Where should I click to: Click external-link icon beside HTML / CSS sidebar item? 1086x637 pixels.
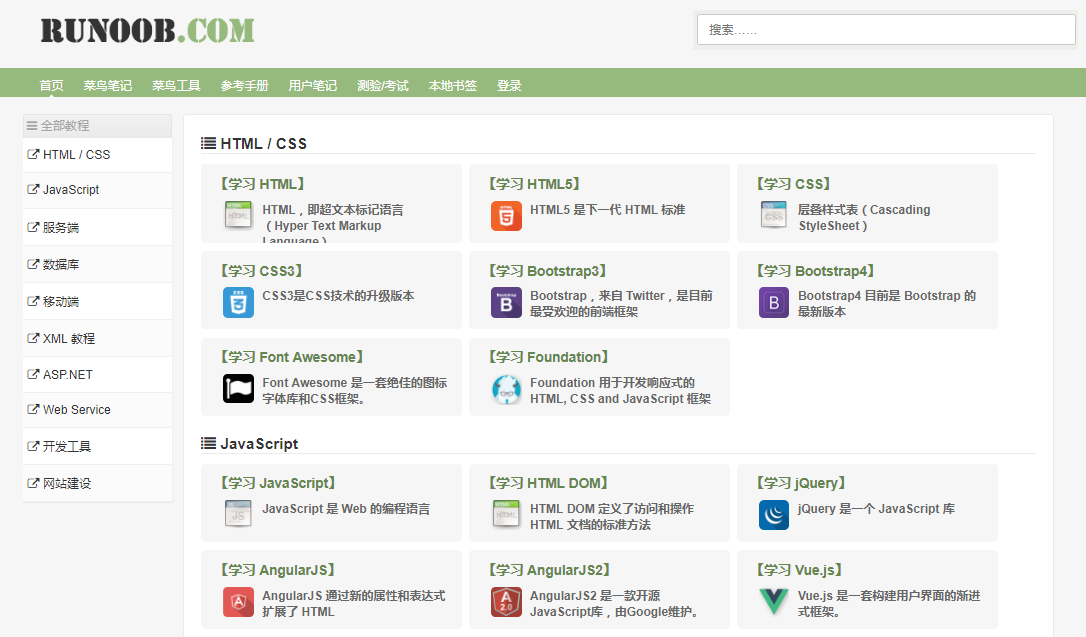tap(33, 154)
